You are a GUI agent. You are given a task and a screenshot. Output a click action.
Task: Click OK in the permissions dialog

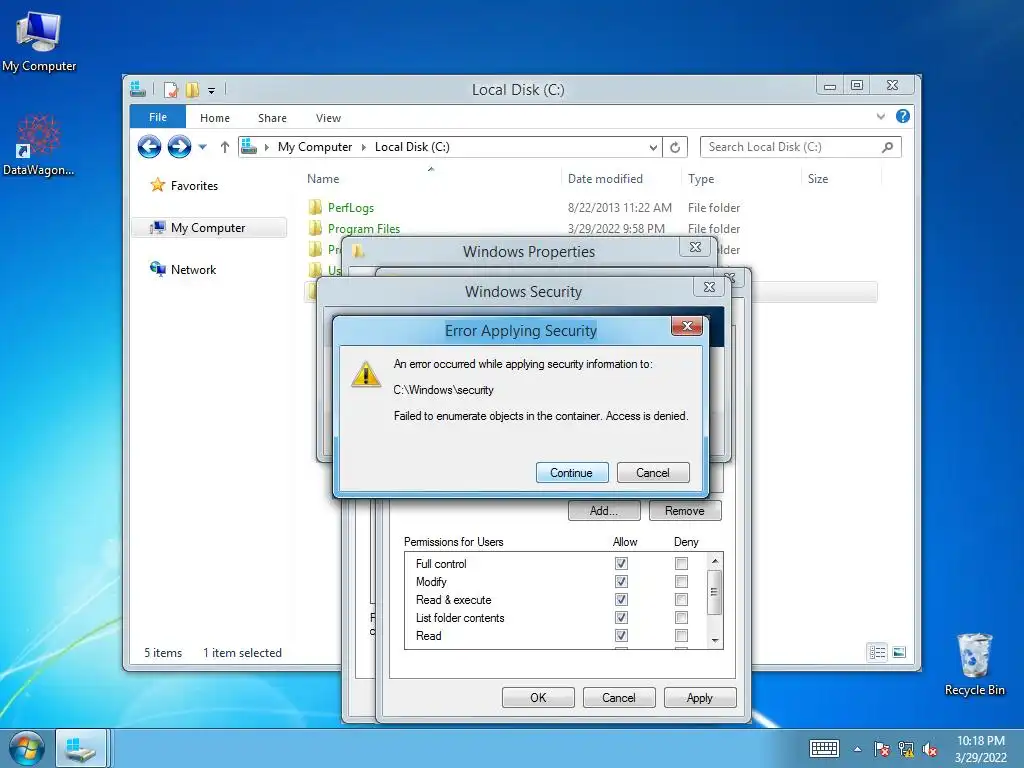pos(538,697)
